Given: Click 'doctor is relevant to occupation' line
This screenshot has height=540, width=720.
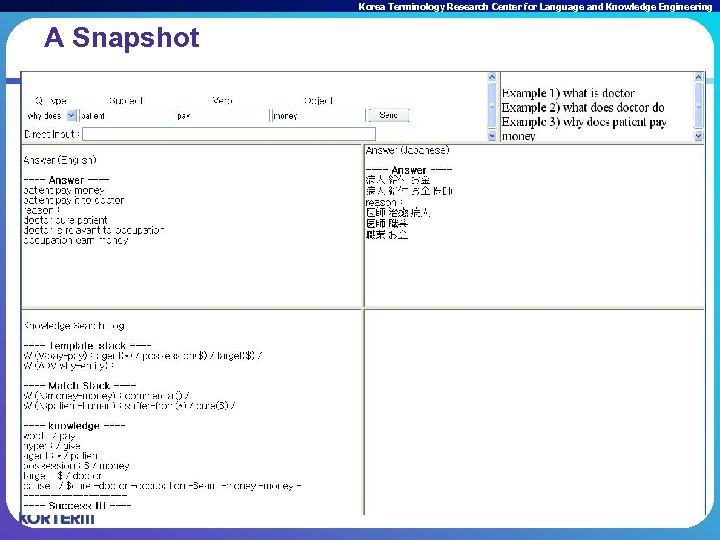Looking at the screenshot, I should tap(94, 230).
